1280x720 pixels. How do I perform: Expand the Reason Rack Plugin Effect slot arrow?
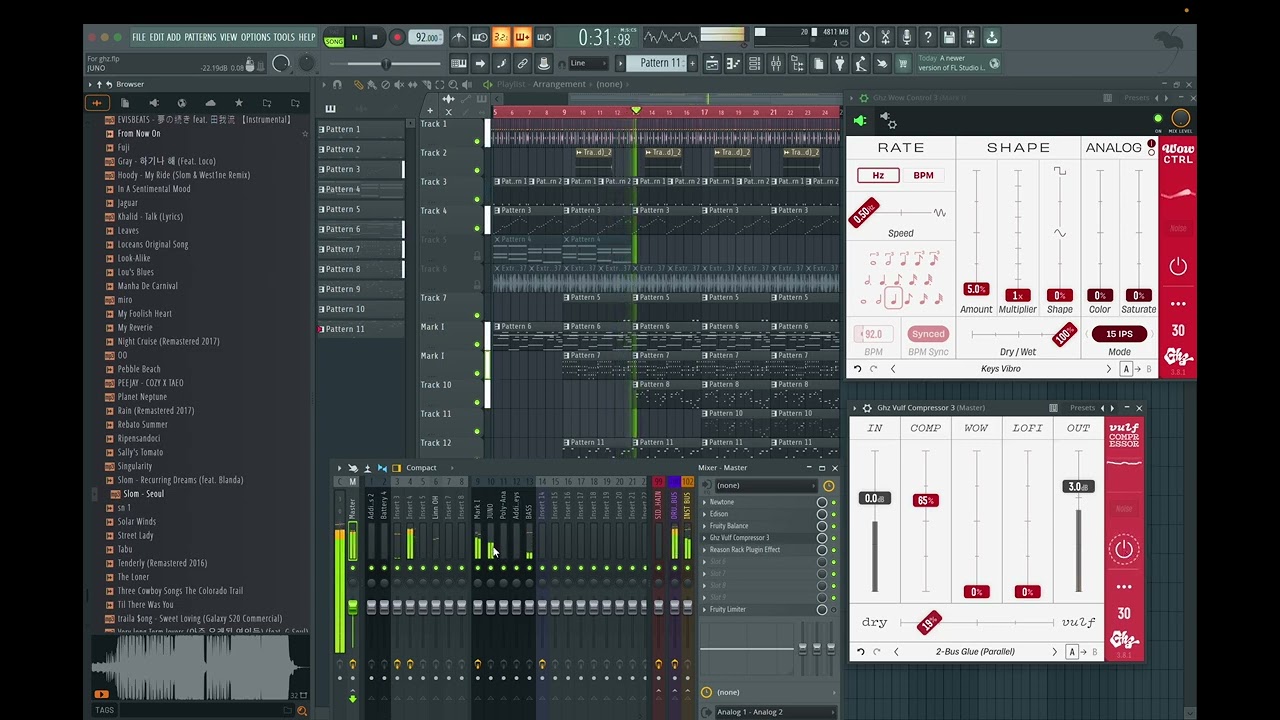(705, 550)
